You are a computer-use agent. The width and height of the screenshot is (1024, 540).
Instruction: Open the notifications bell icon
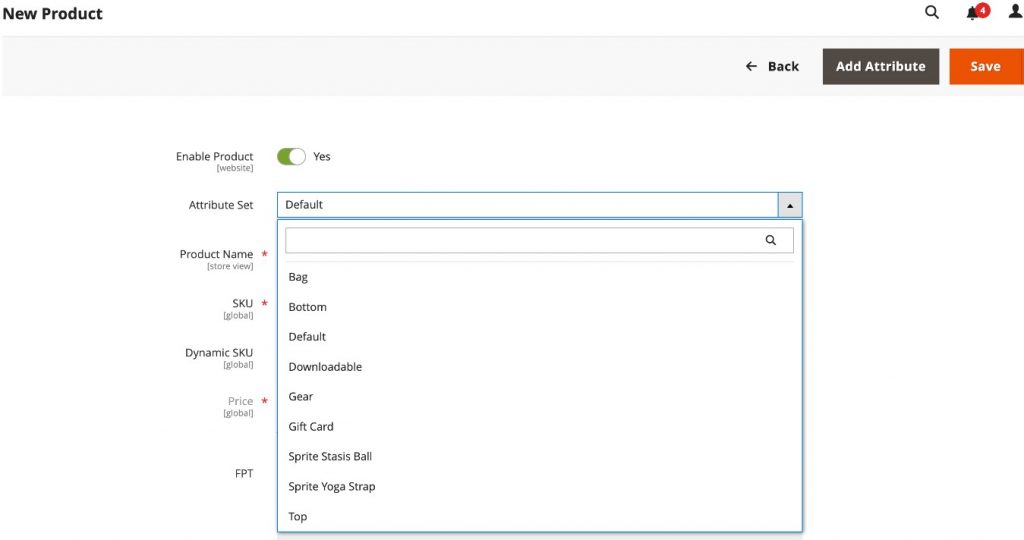coord(973,13)
